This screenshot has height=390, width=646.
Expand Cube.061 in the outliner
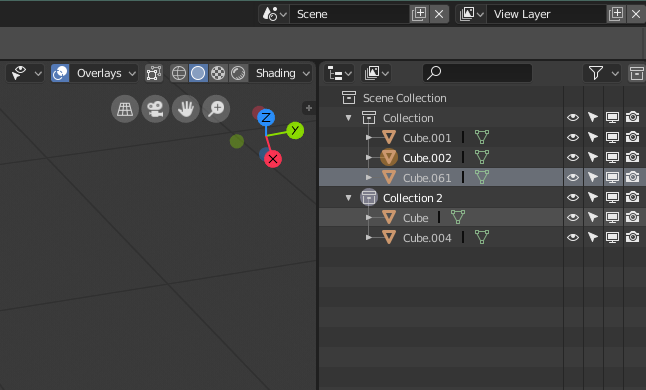[369, 177]
